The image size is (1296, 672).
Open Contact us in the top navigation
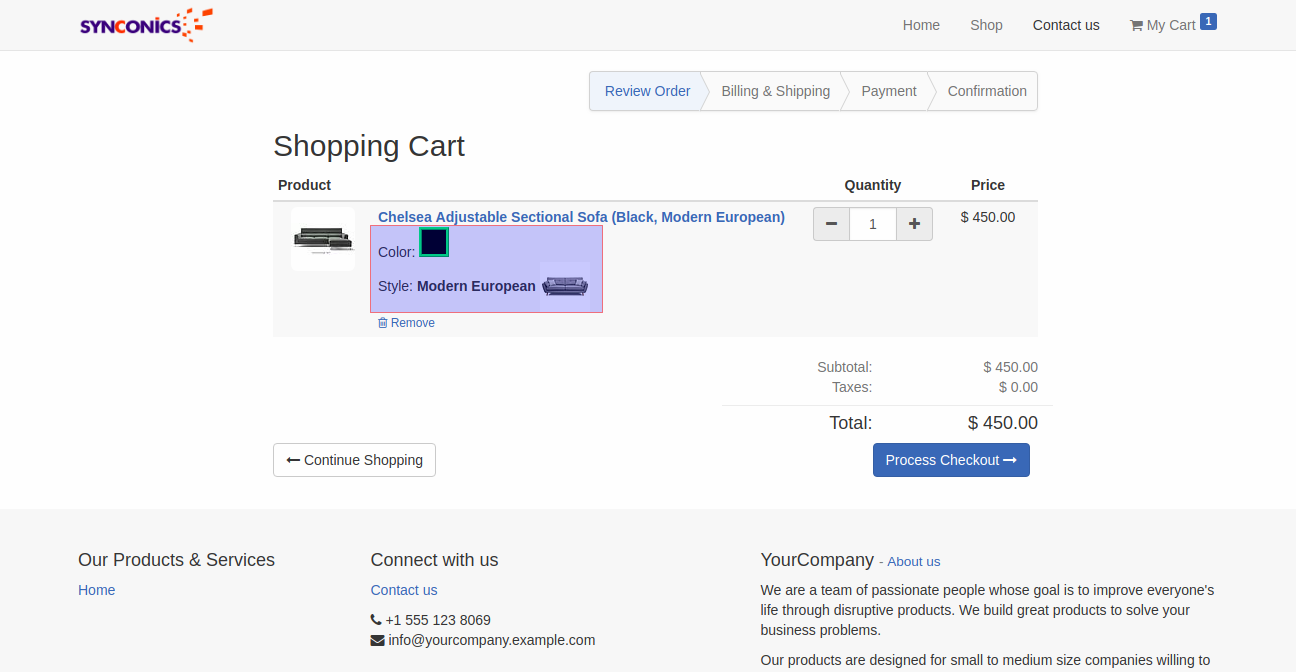coord(1066,25)
